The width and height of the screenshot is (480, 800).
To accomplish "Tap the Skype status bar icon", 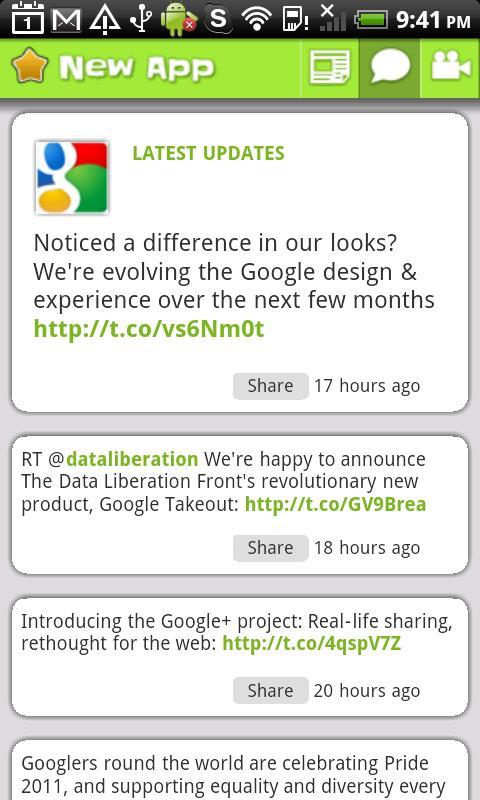I will [218, 19].
